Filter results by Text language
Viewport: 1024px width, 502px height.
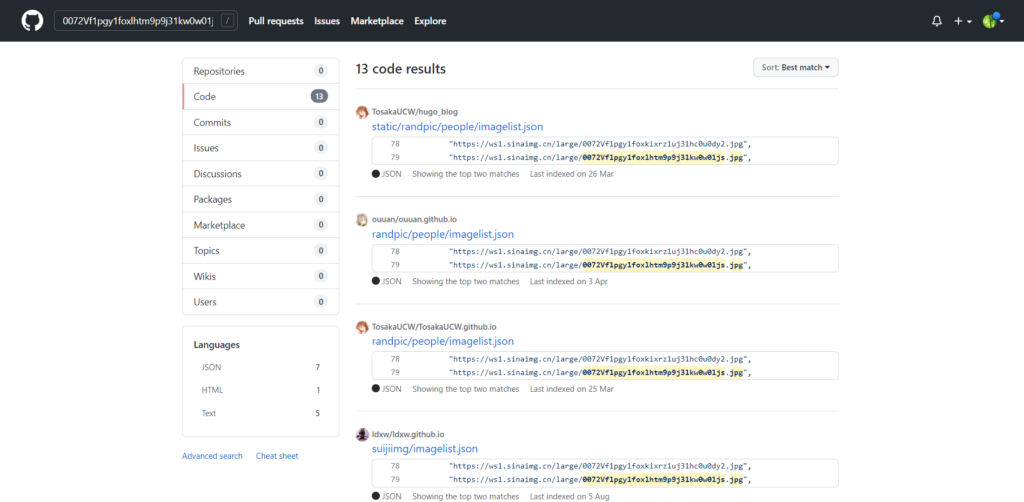coord(261,413)
